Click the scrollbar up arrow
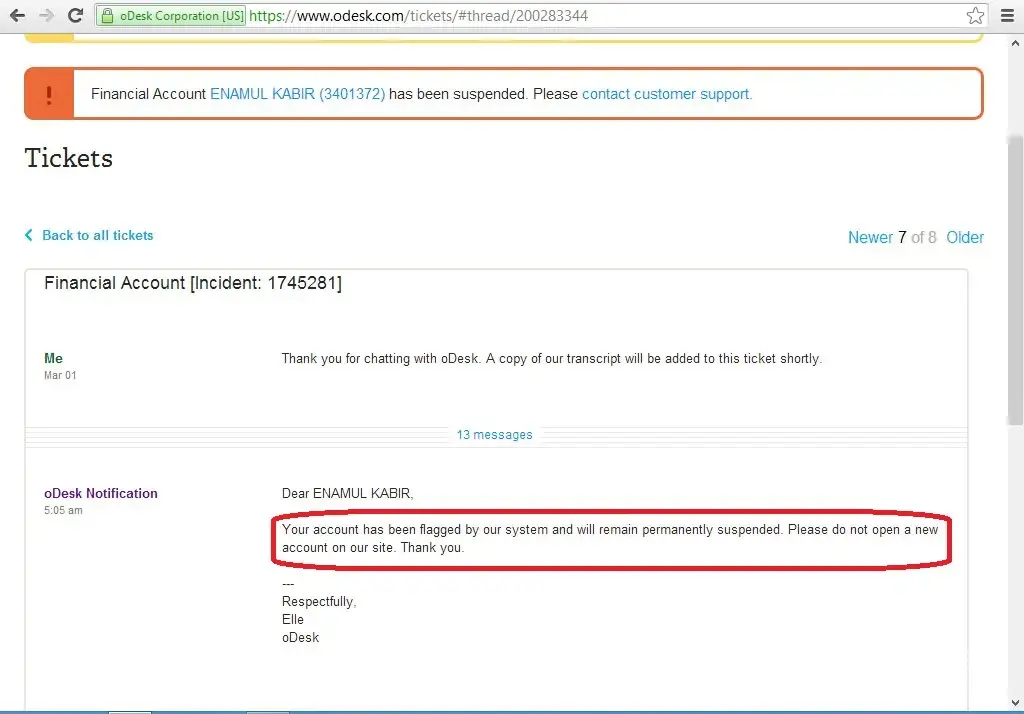This screenshot has width=1024, height=714. [1014, 42]
